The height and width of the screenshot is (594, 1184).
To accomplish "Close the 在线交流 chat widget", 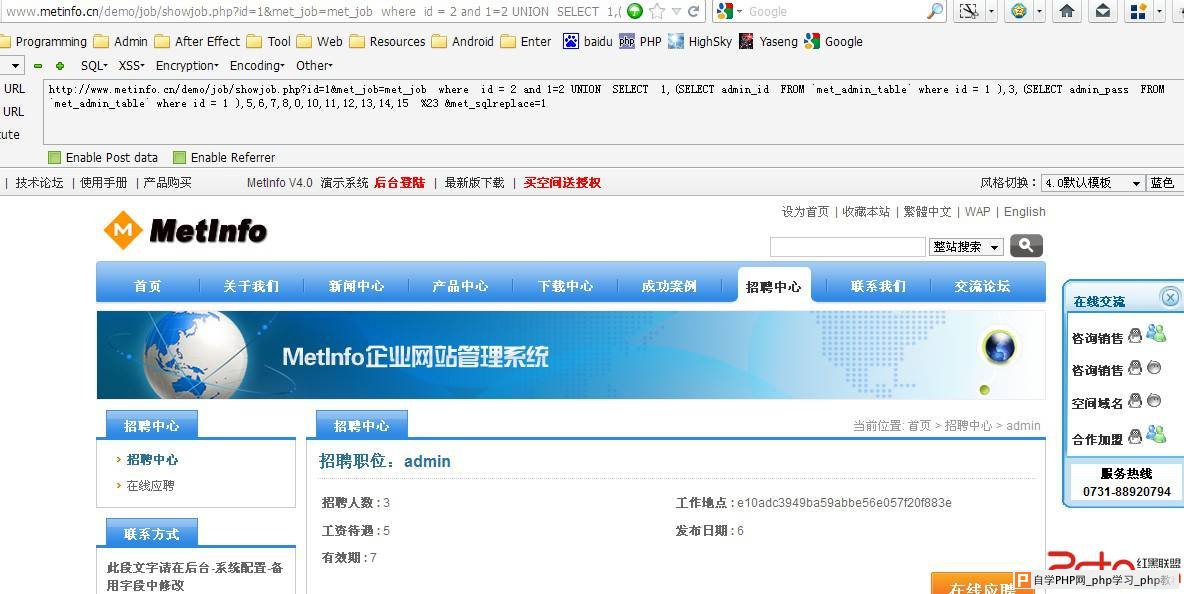I will coord(1170,297).
